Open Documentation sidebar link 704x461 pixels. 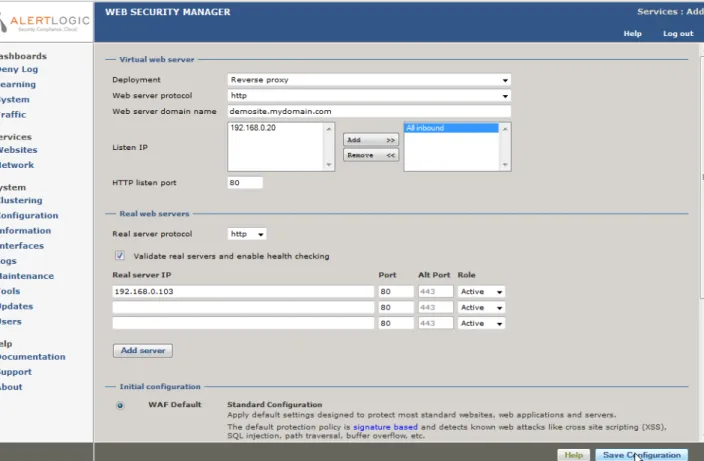pyautogui.click(x=33, y=357)
